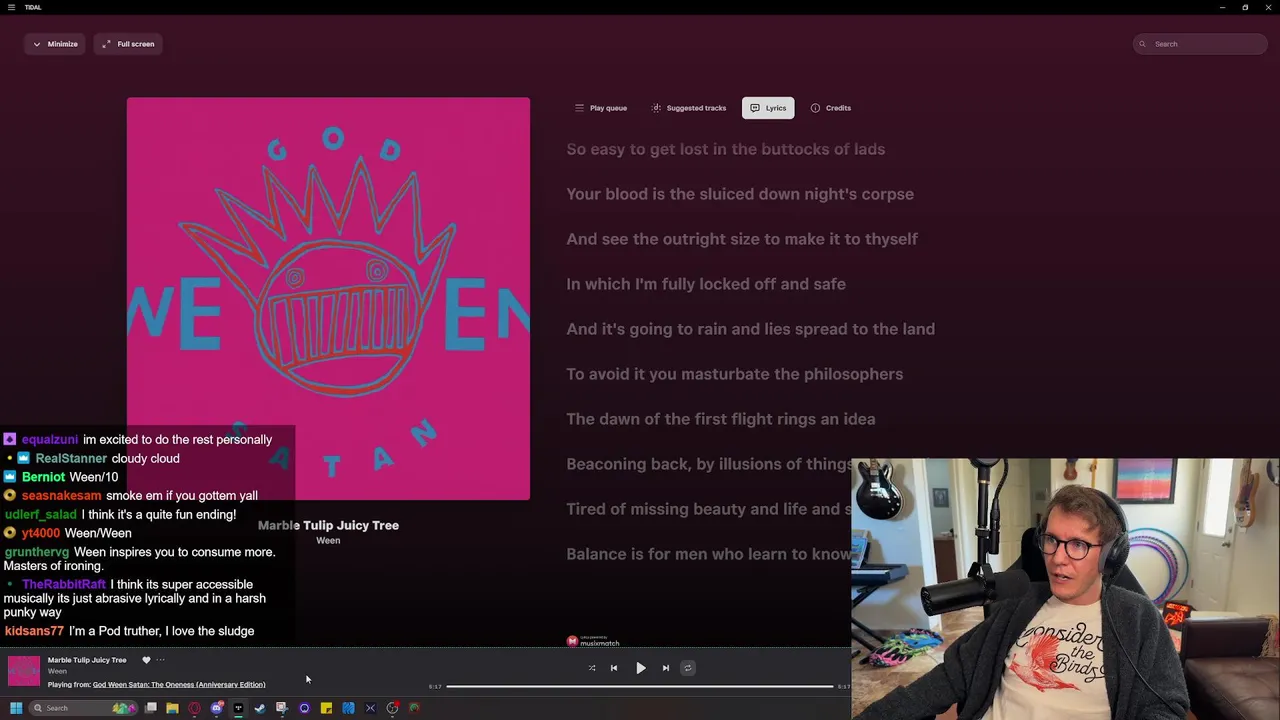Open the Play queue tab

(601, 108)
